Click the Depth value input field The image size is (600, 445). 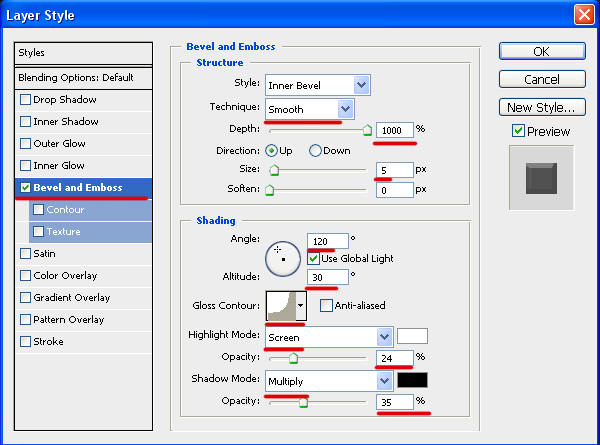(x=394, y=130)
